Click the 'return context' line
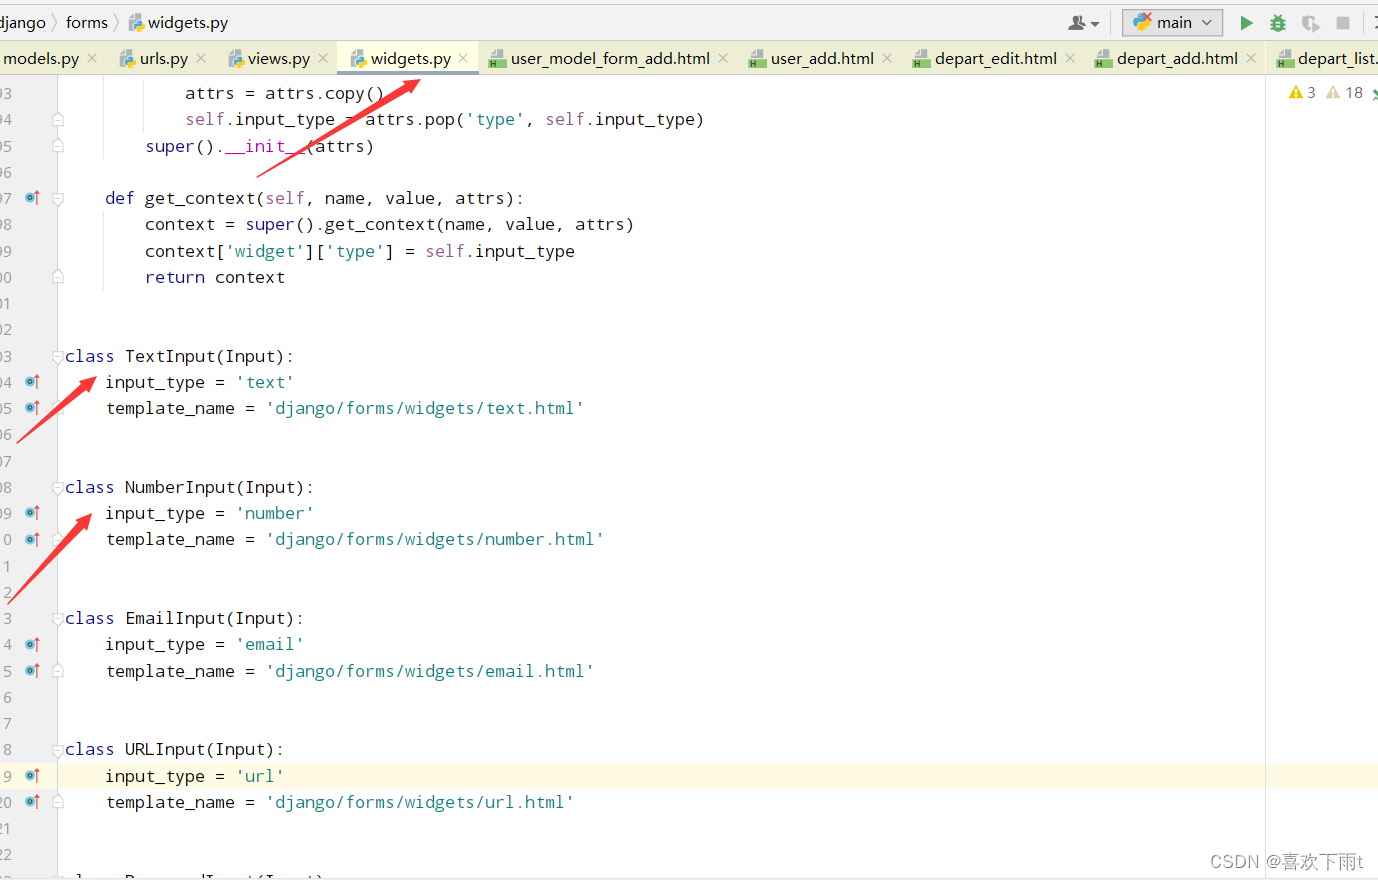Image resolution: width=1378 pixels, height=880 pixels. click(x=215, y=277)
